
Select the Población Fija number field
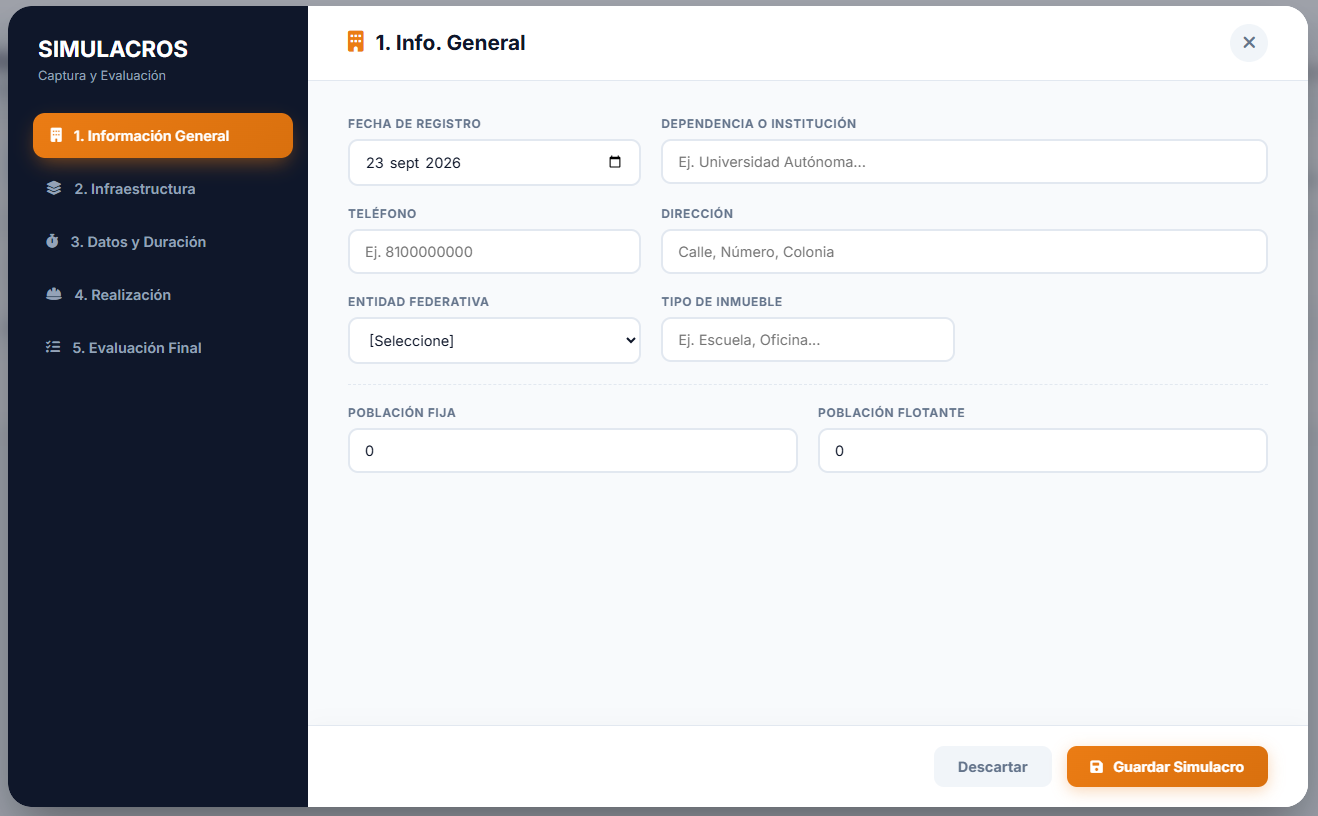coord(573,451)
